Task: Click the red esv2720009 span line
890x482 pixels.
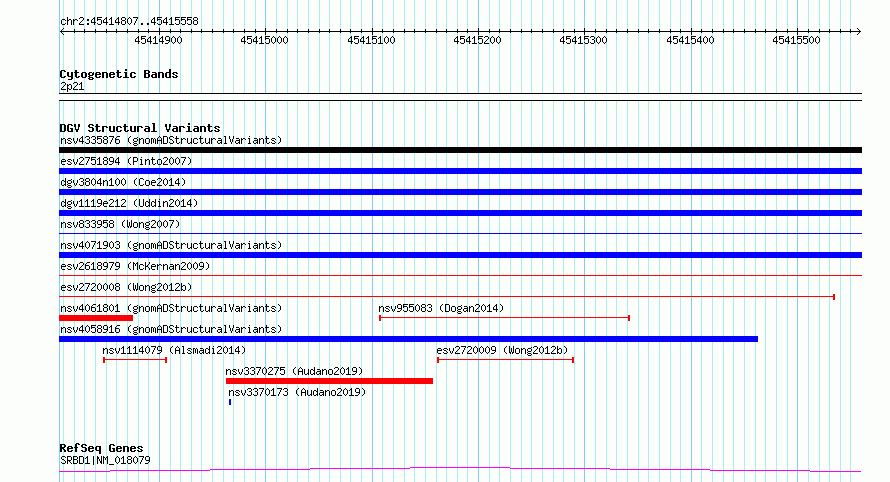Action: pyautogui.click(x=506, y=360)
